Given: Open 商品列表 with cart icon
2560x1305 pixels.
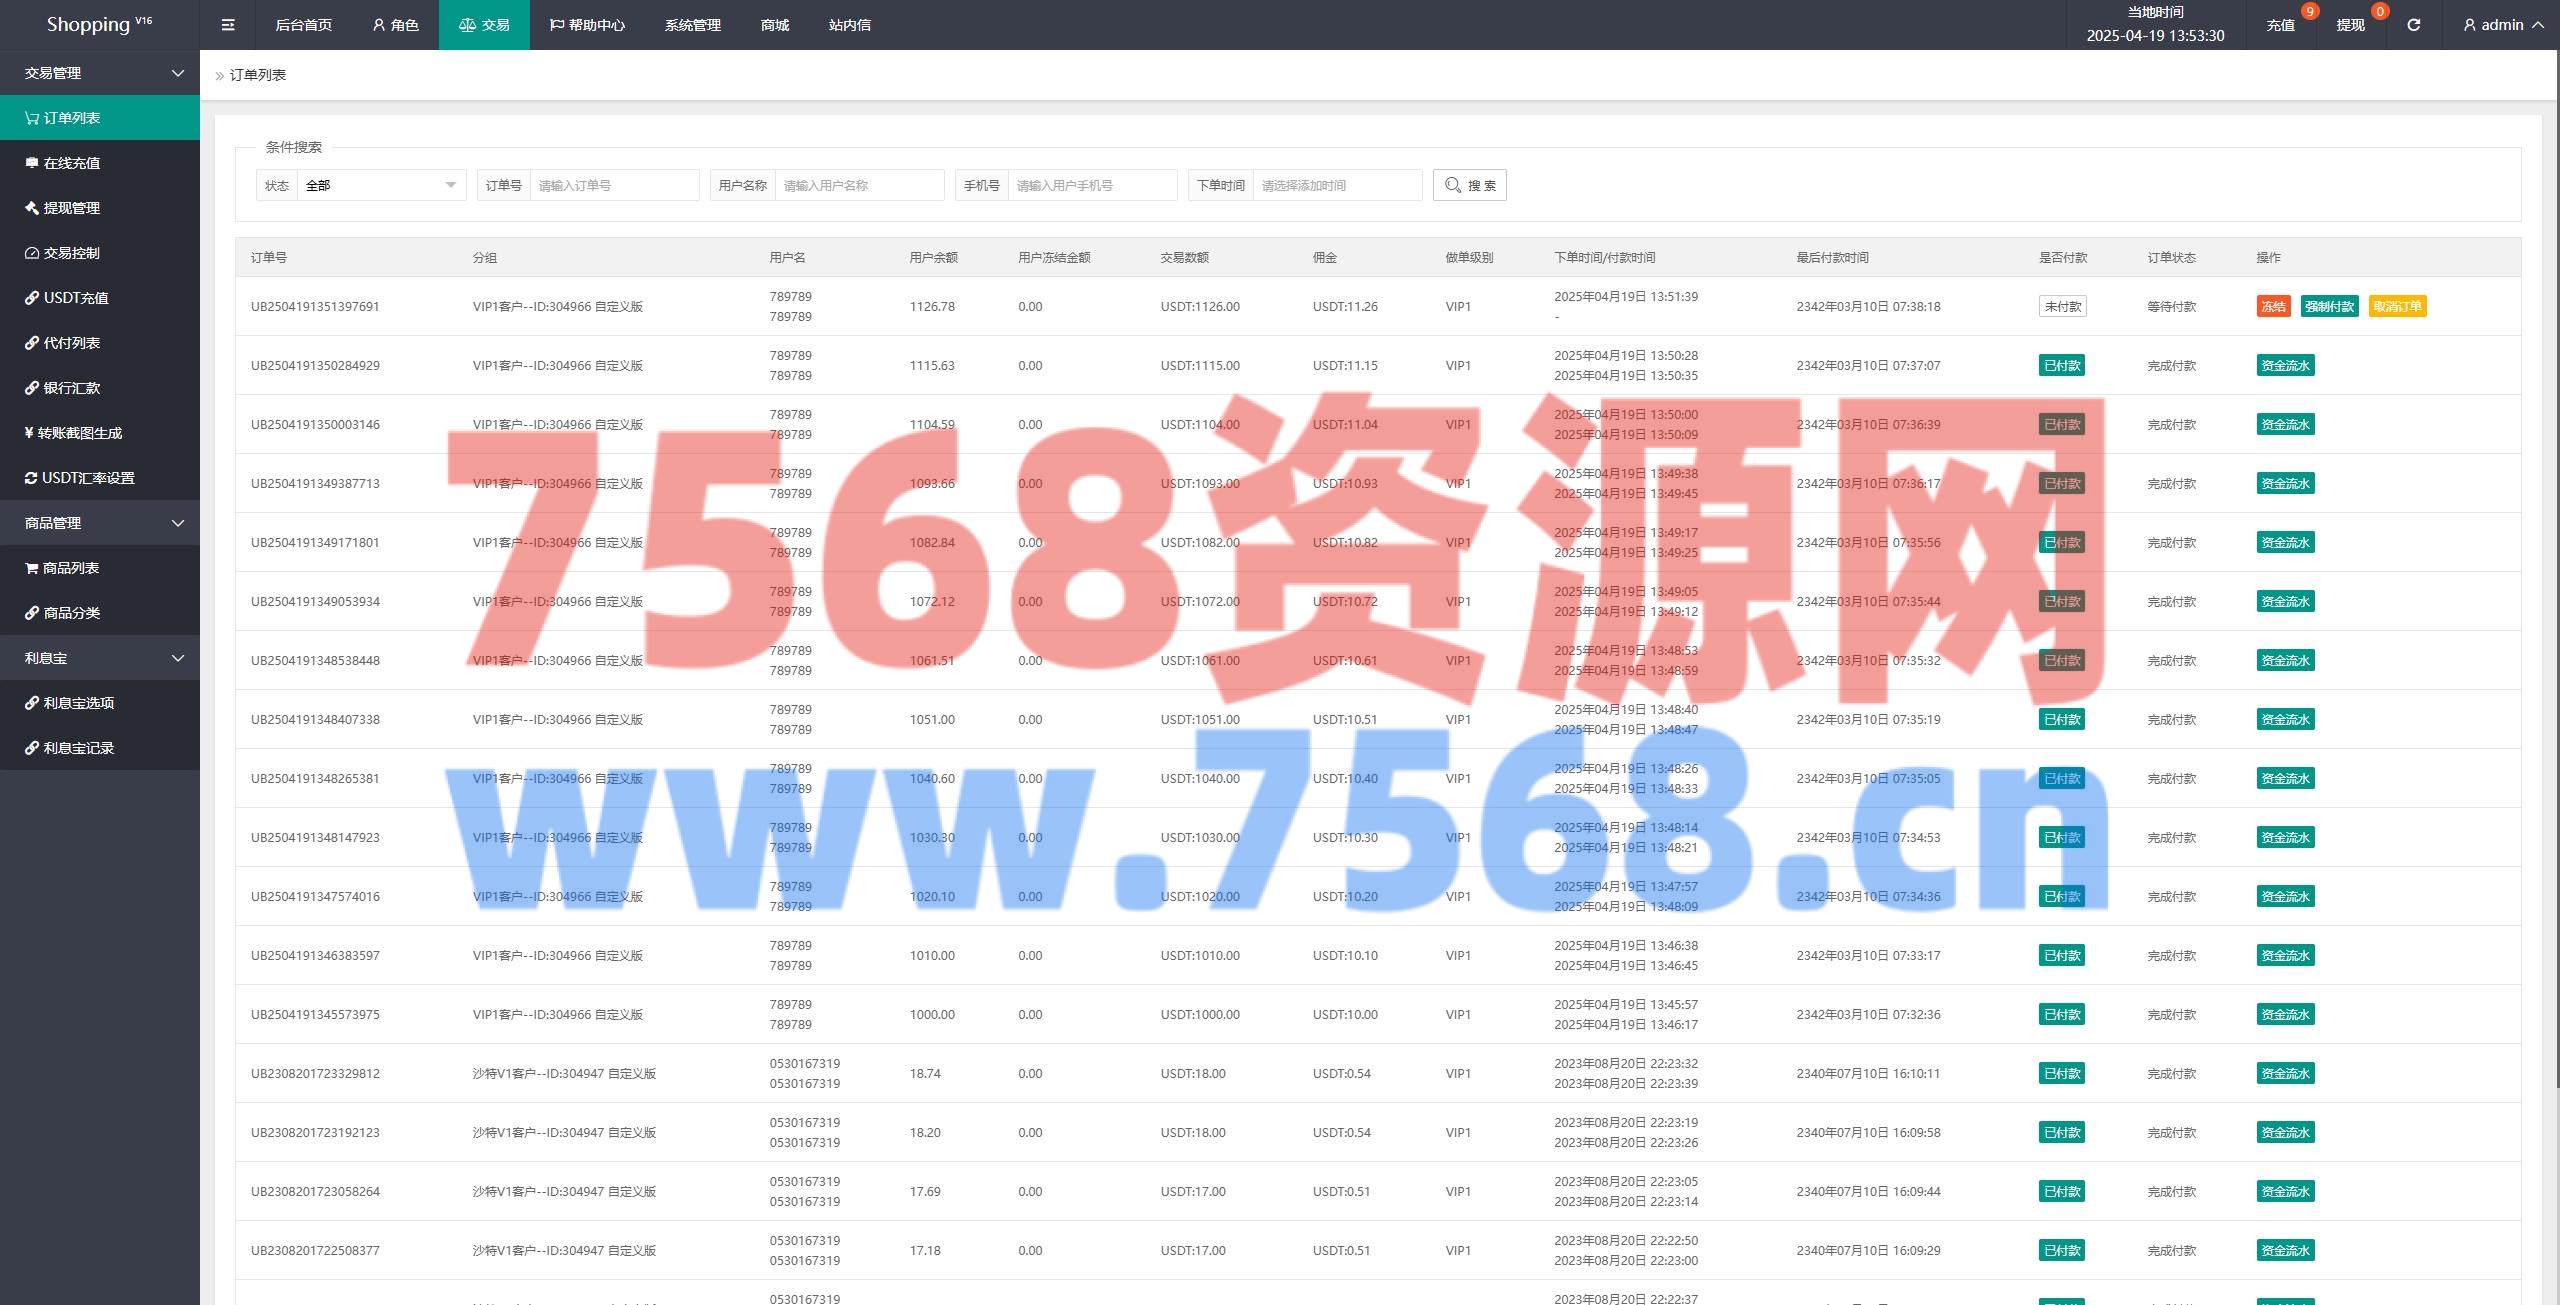Looking at the screenshot, I should (x=70, y=568).
